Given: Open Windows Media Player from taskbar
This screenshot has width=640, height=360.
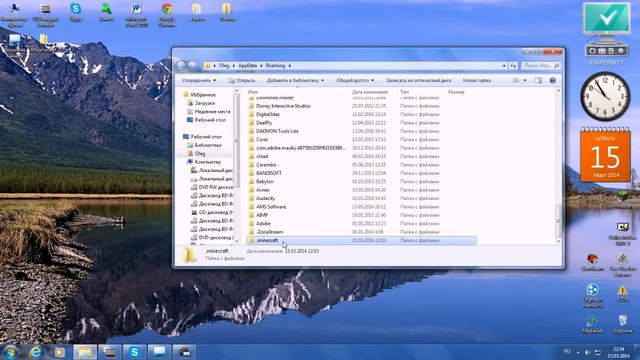Looking at the screenshot, I should pyautogui.click(x=60, y=352).
